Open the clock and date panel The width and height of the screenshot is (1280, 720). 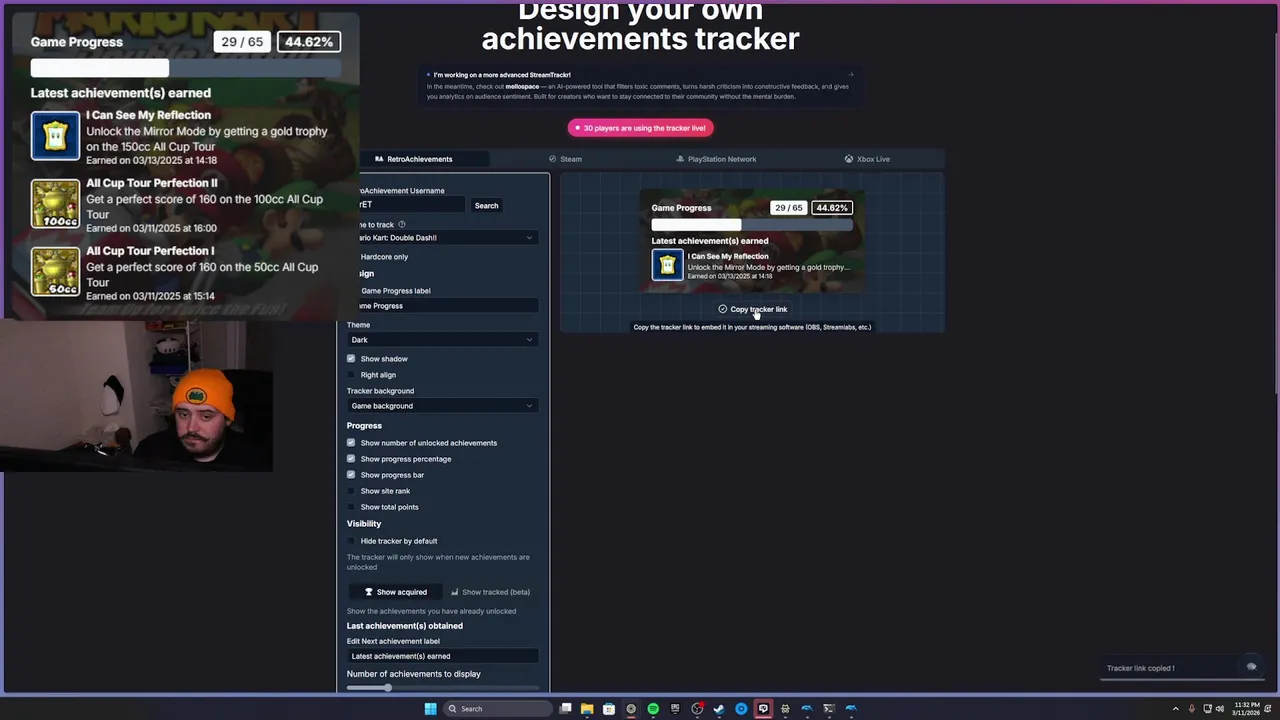coord(1246,709)
